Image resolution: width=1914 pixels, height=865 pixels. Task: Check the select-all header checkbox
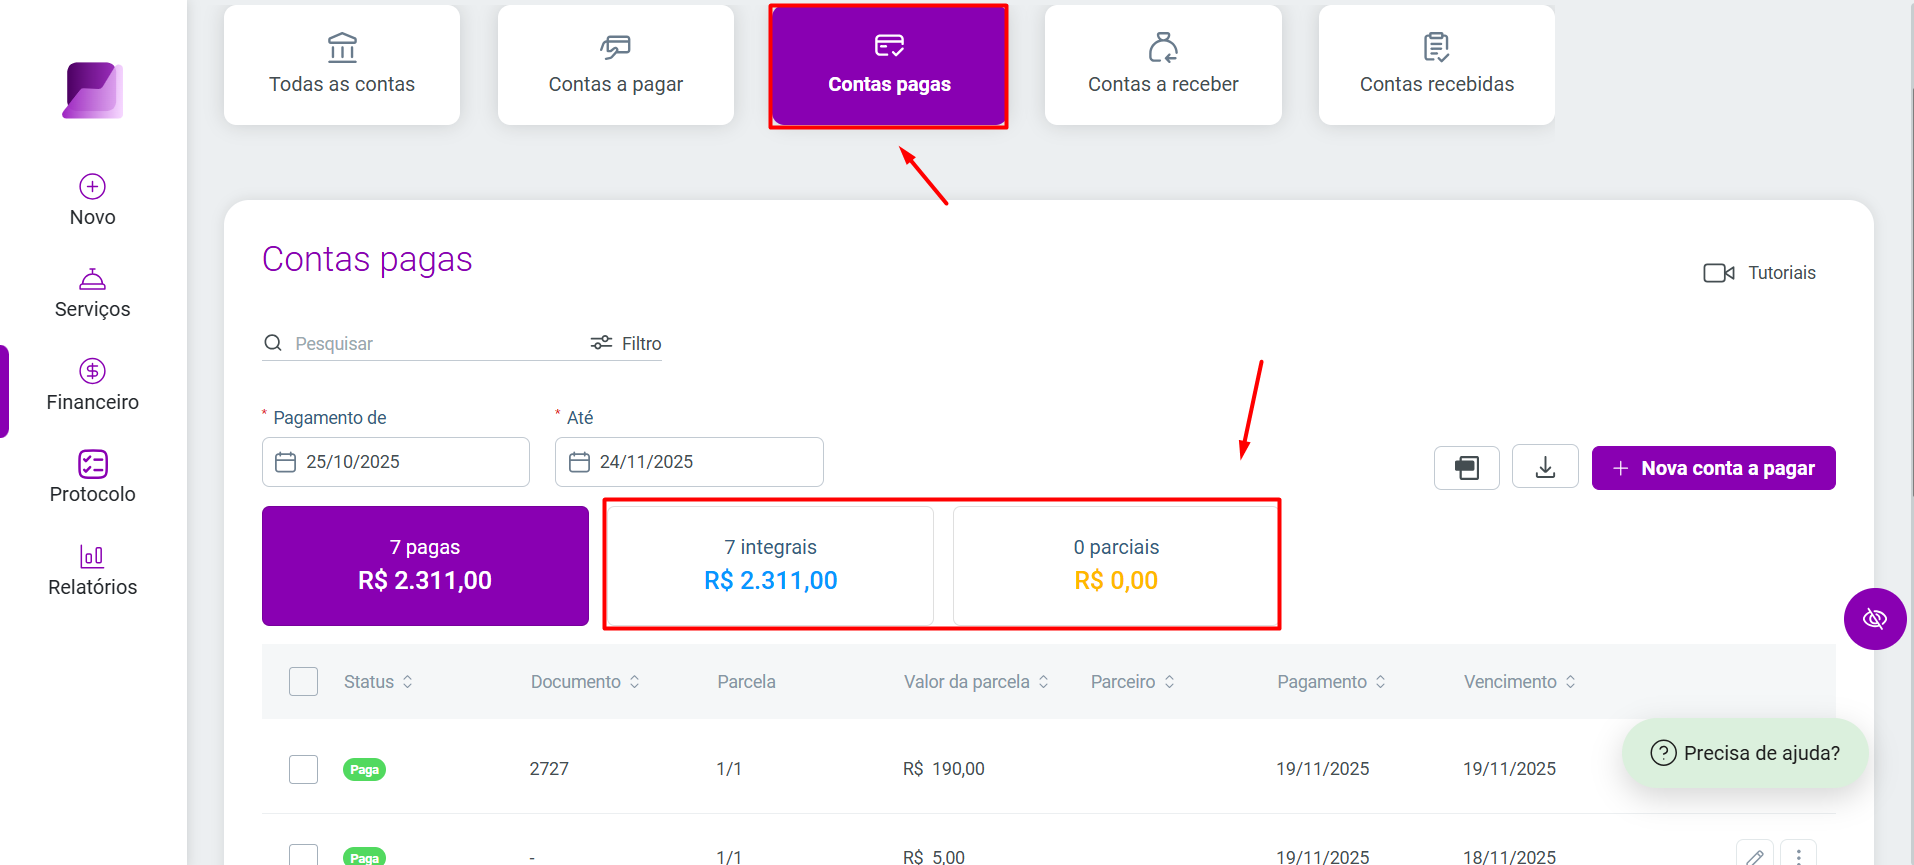click(303, 681)
